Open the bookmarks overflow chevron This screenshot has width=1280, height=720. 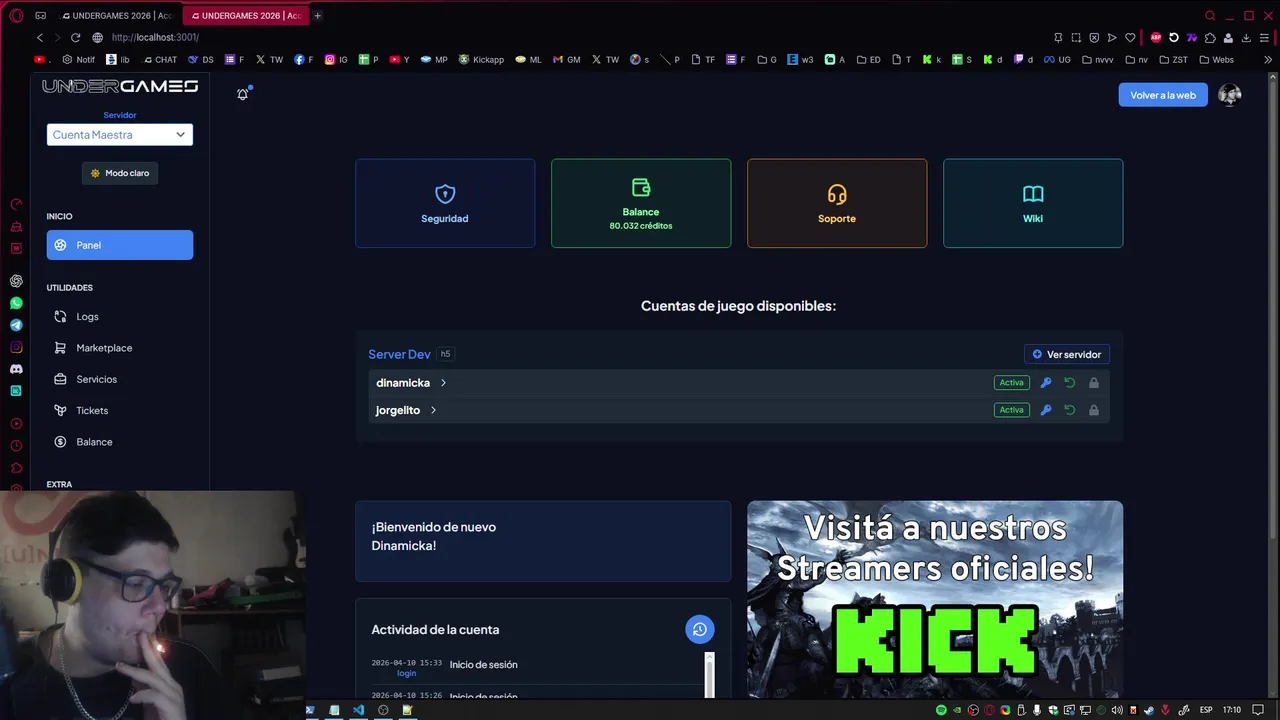pyautogui.click(x=1268, y=60)
